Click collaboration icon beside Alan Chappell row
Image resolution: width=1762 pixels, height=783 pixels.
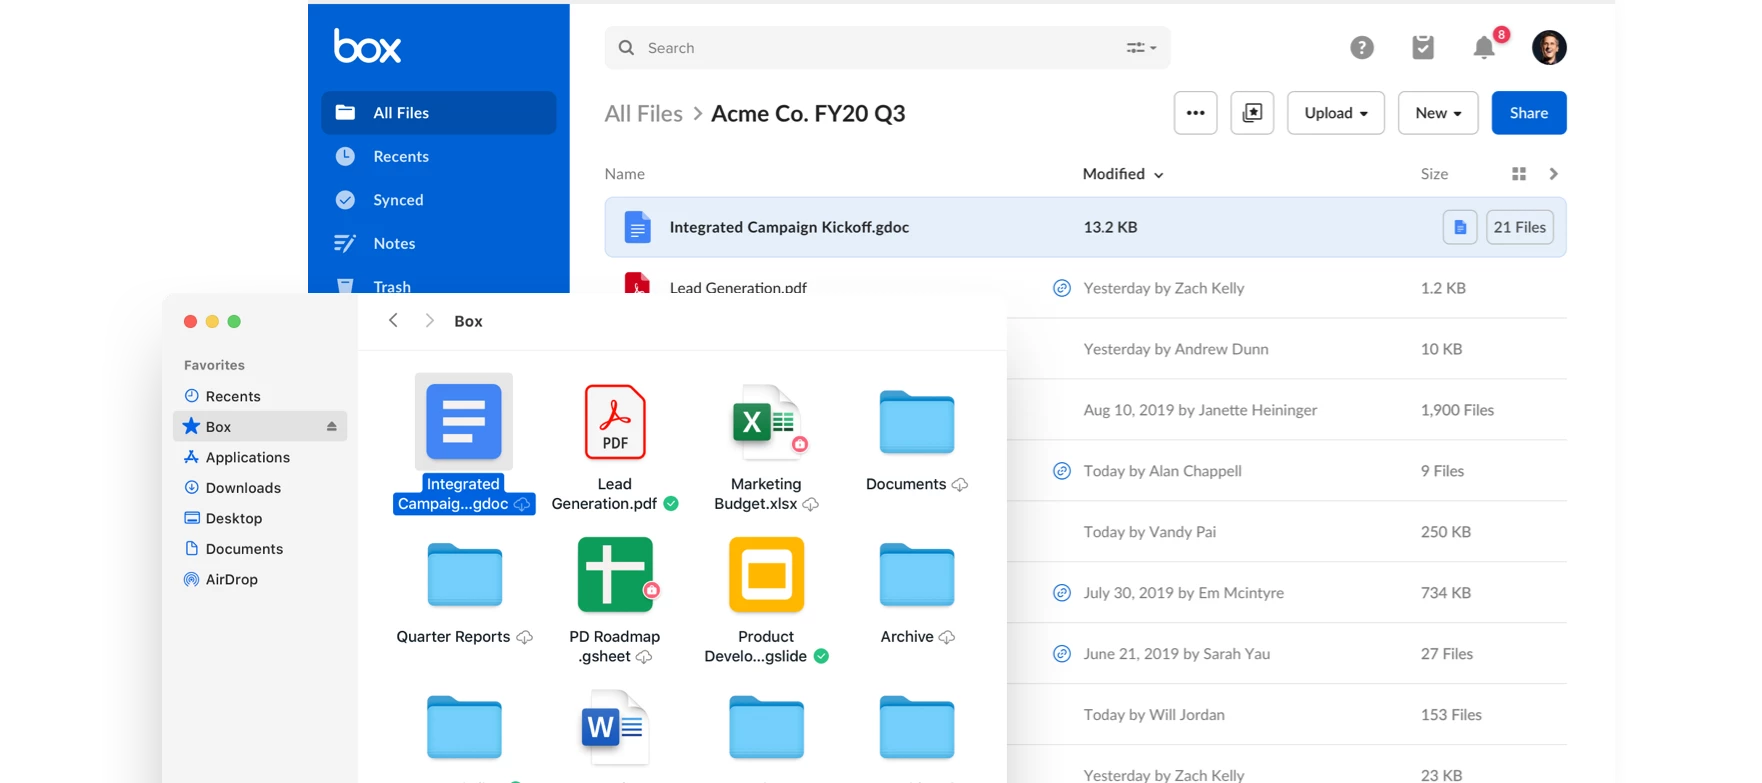(1062, 471)
